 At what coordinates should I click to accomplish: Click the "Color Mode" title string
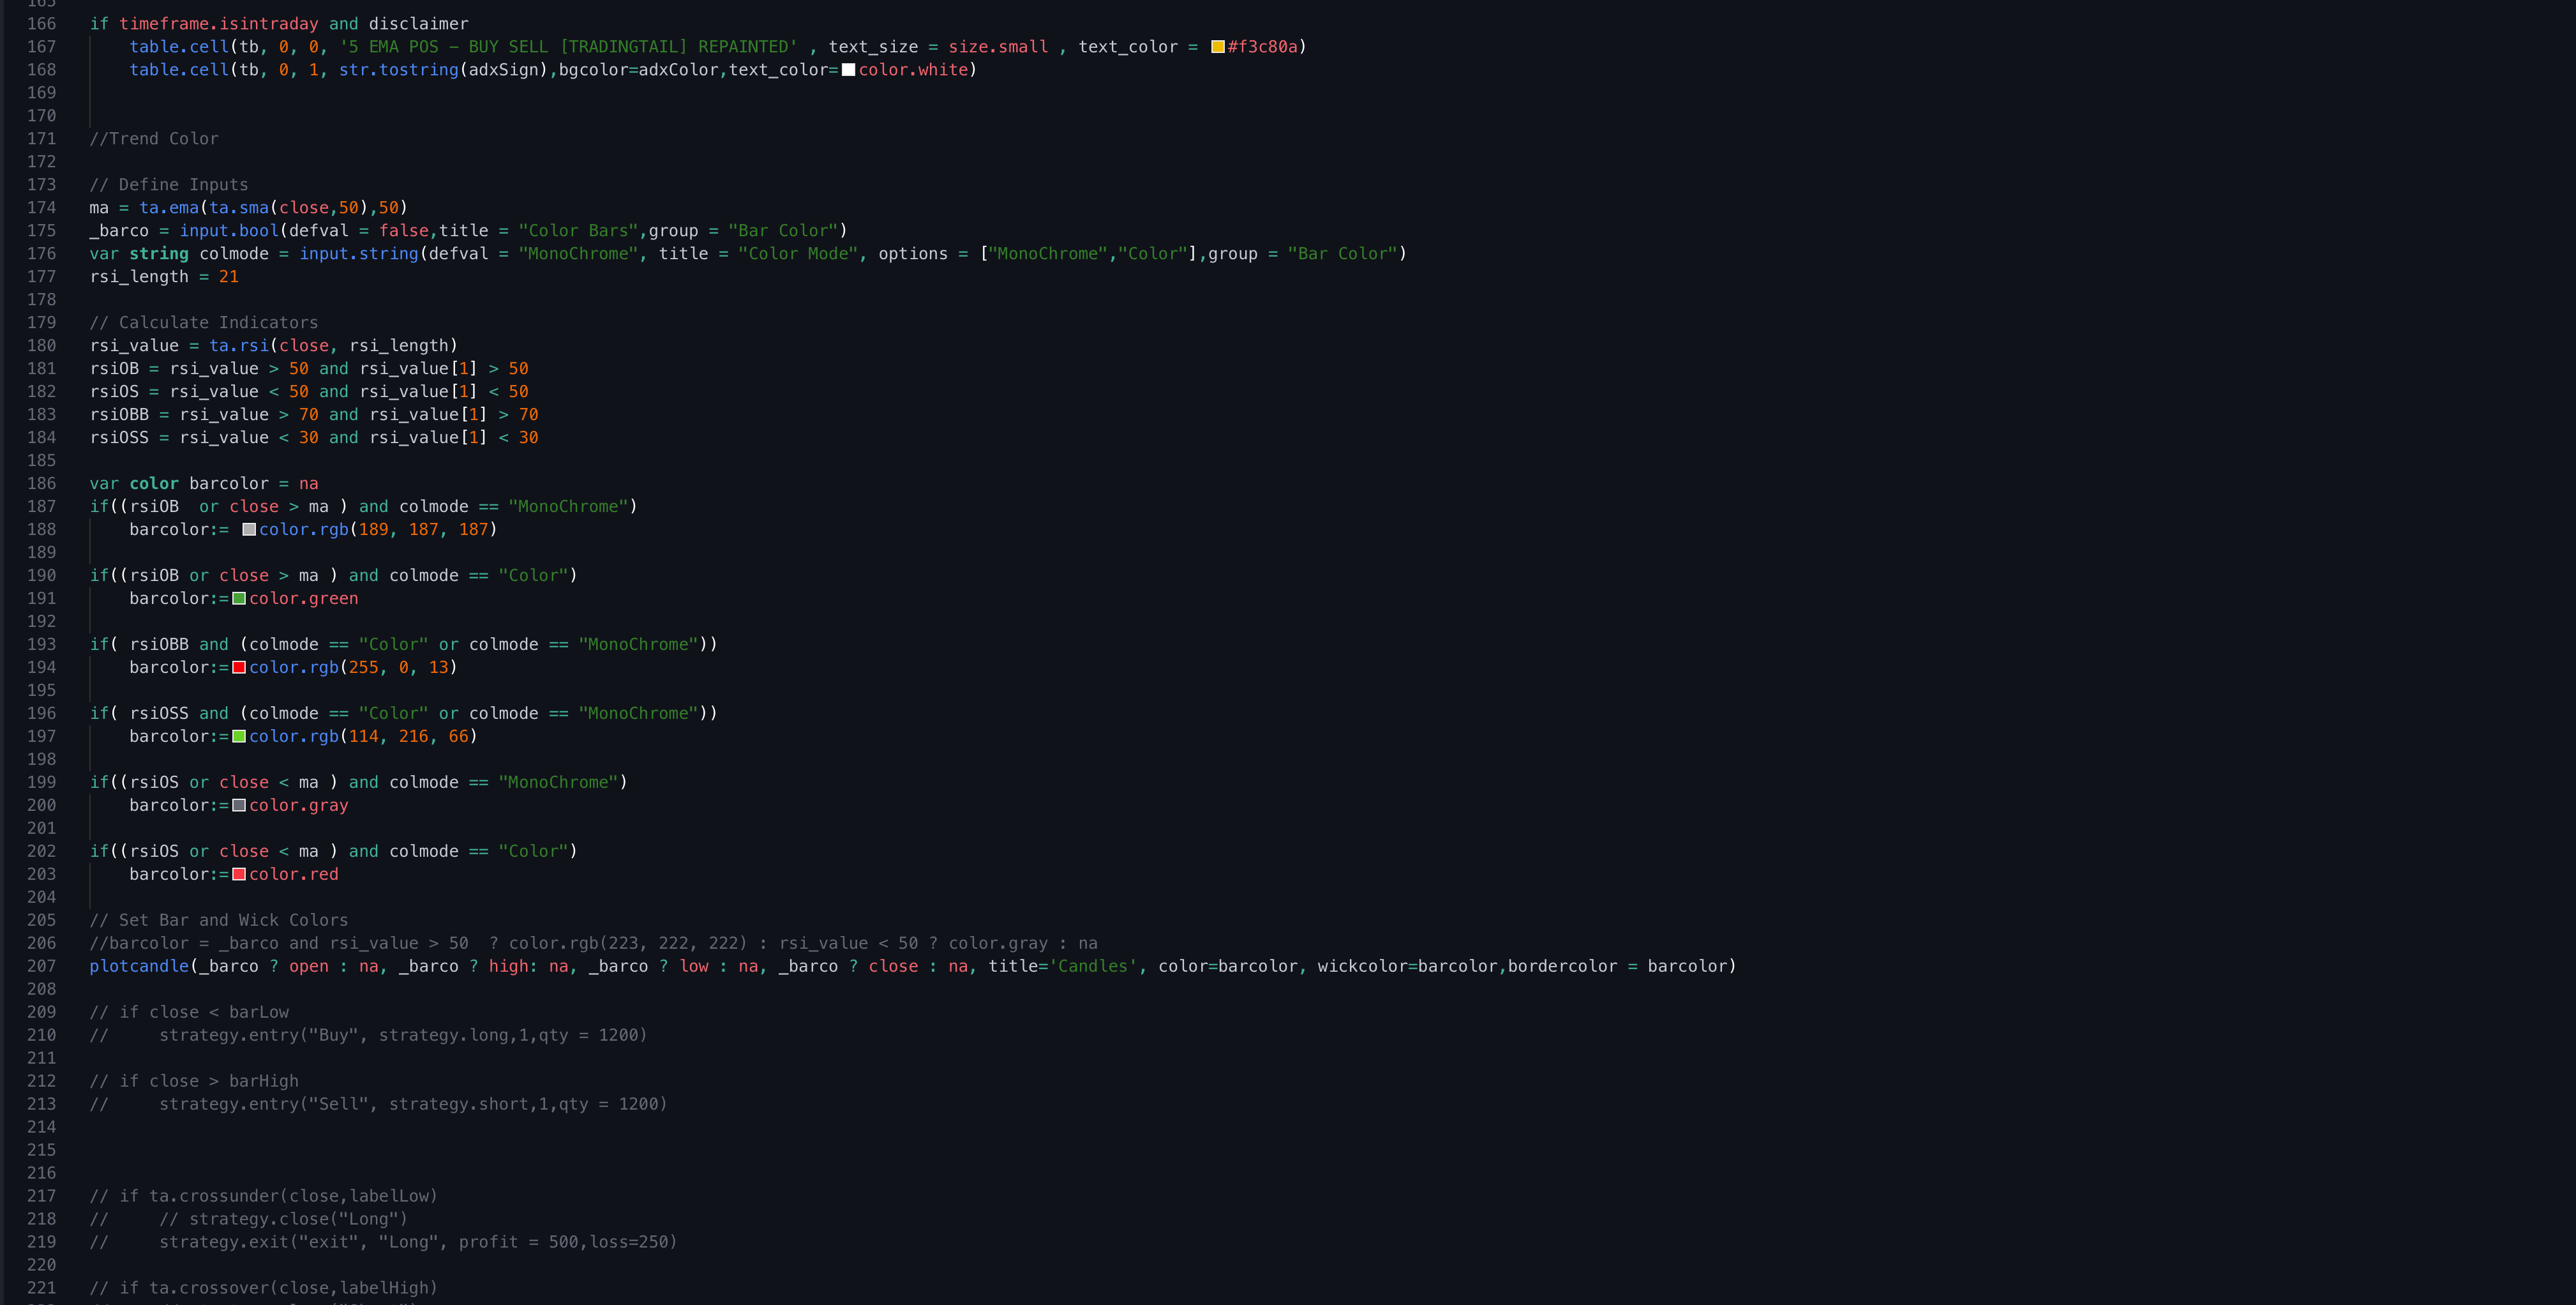click(798, 254)
